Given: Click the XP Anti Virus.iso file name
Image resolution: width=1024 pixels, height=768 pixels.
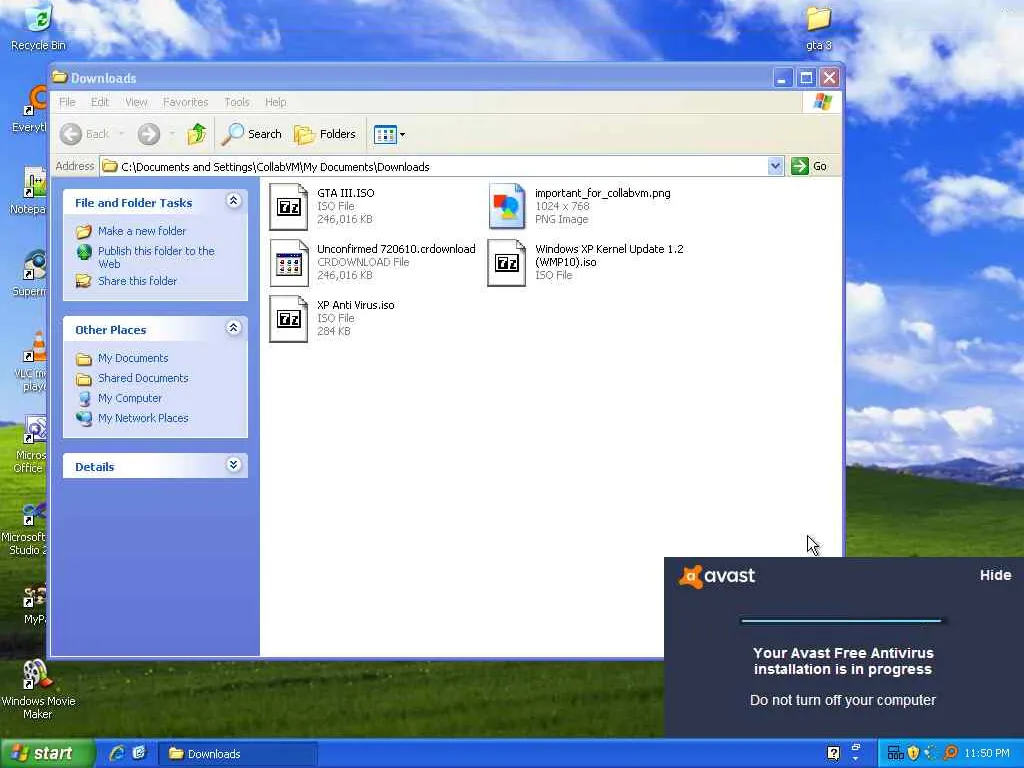Looking at the screenshot, I should coord(356,305).
